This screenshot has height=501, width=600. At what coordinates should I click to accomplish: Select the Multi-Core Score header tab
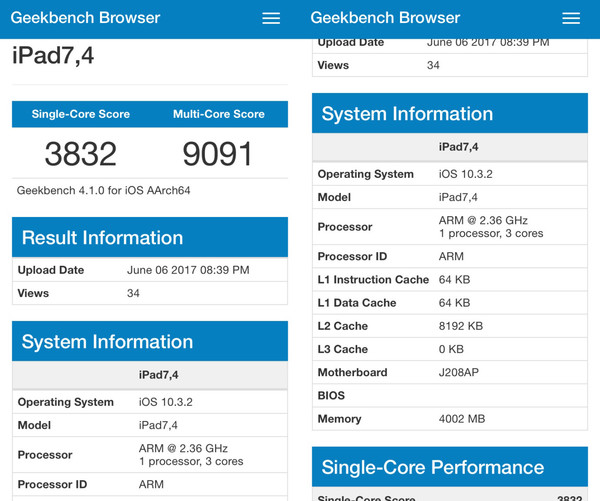click(219, 114)
